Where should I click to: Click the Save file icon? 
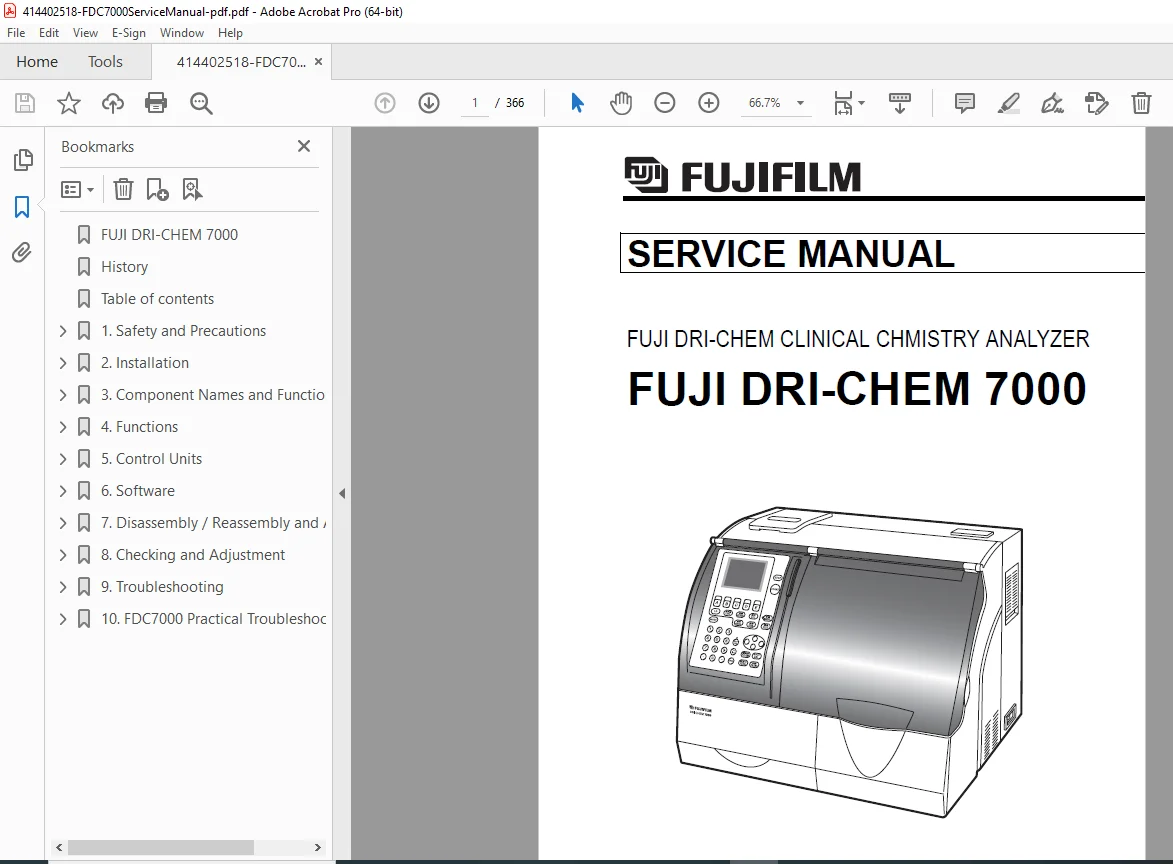point(25,102)
